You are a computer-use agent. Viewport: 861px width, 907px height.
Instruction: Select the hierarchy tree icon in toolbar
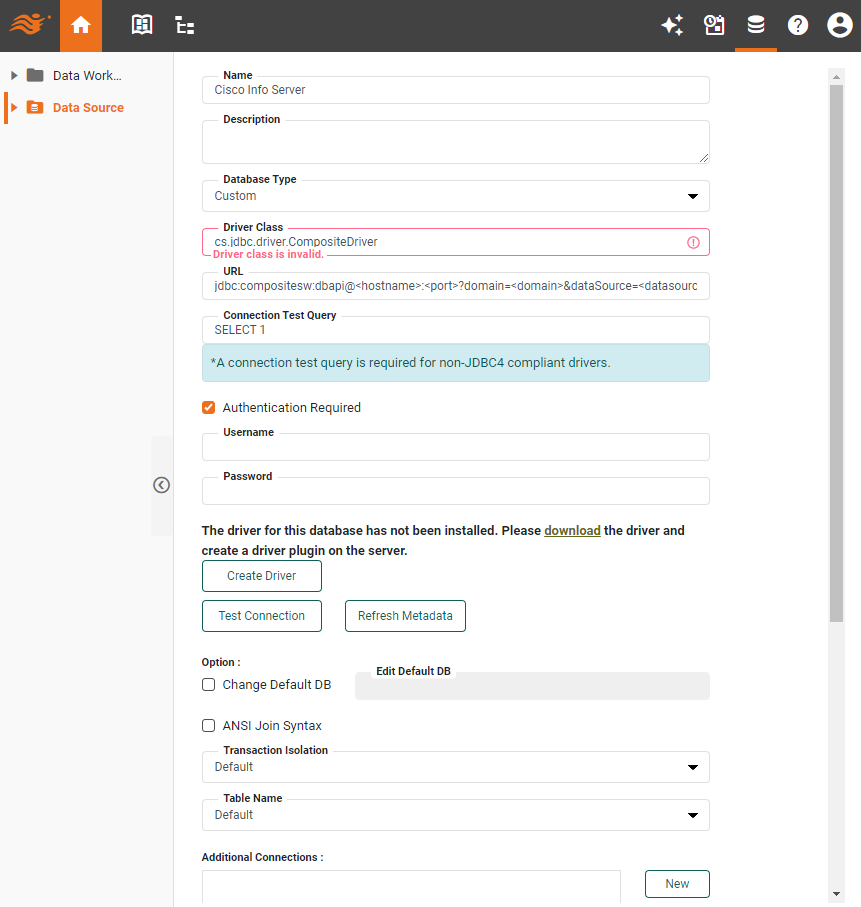point(184,25)
